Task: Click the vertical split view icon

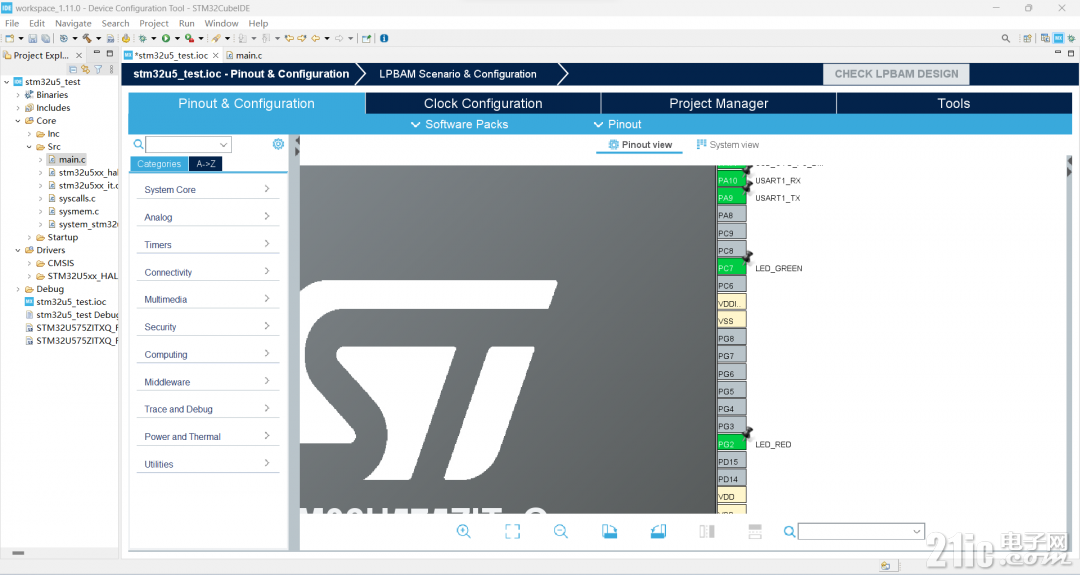Action: click(707, 532)
